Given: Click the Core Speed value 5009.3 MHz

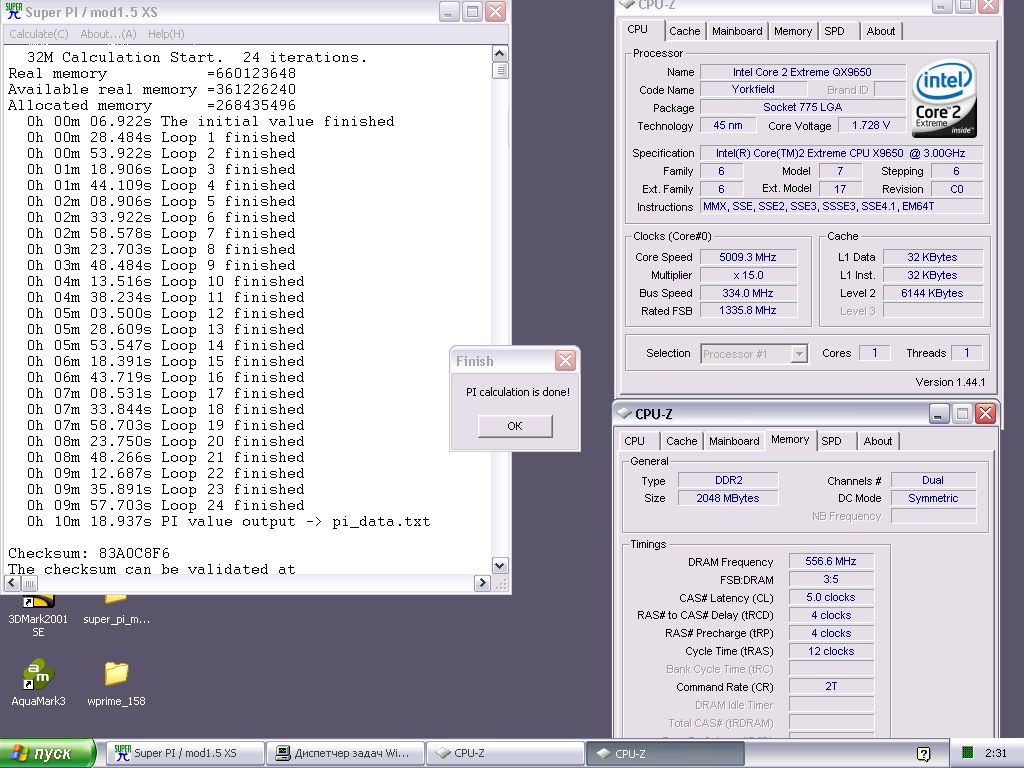Looking at the screenshot, I should coord(748,257).
